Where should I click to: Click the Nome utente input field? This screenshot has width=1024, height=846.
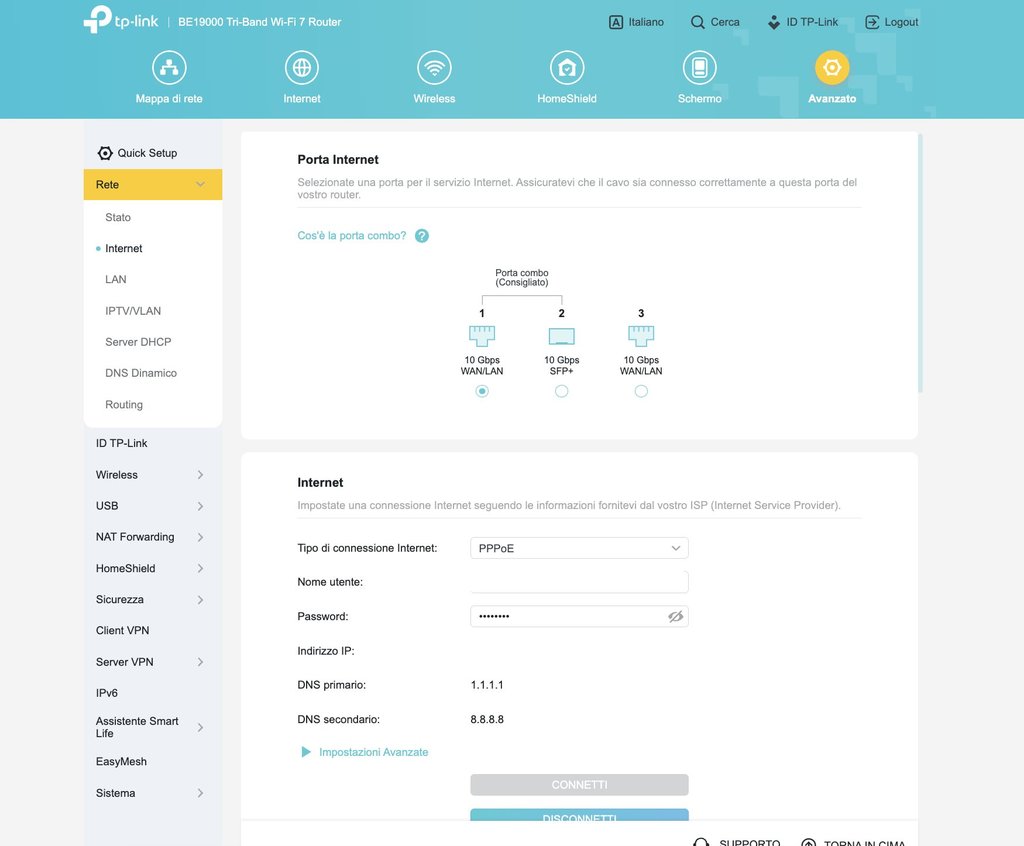[579, 582]
